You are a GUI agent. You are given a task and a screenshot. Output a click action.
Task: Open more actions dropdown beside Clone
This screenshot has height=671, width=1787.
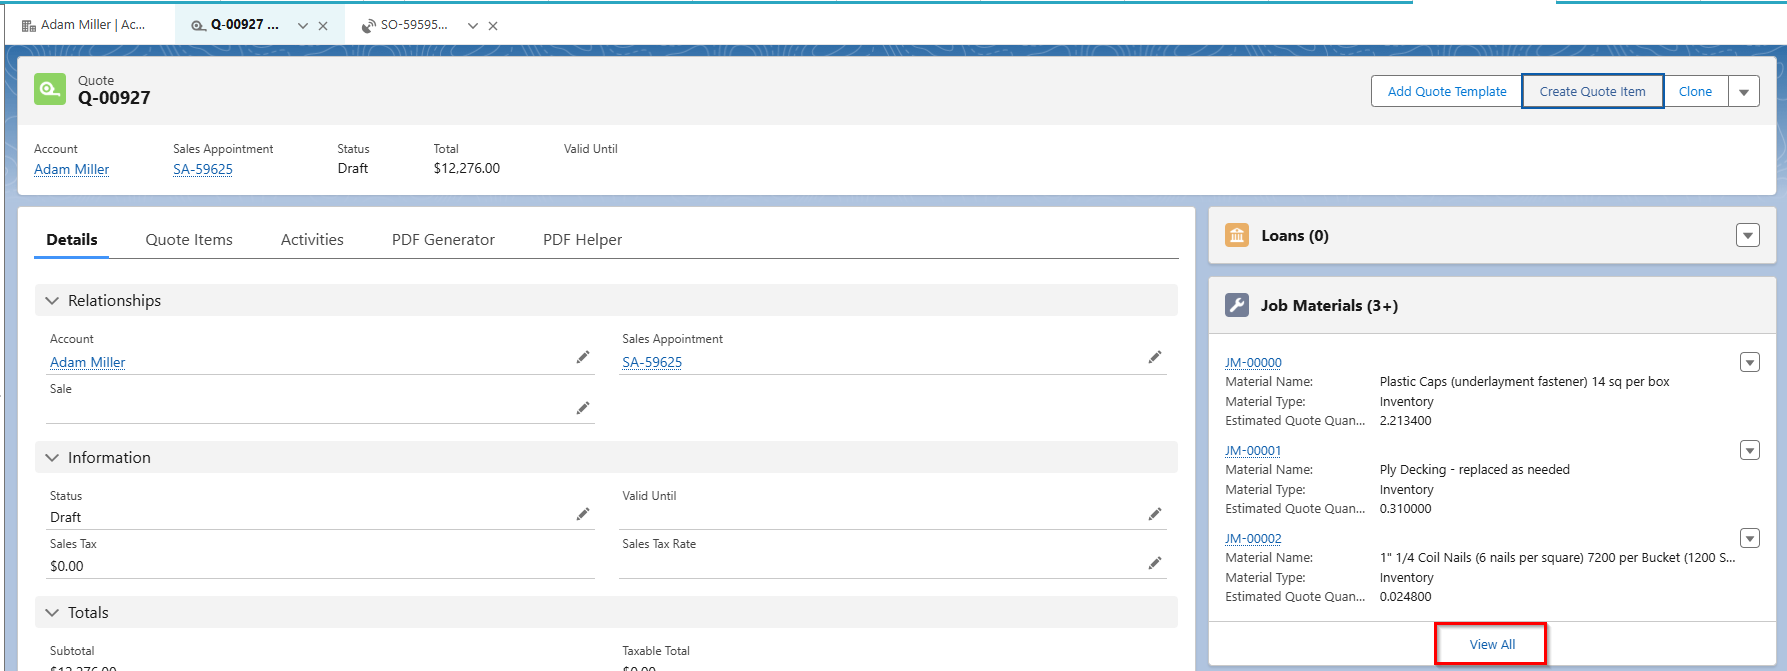[1744, 91]
